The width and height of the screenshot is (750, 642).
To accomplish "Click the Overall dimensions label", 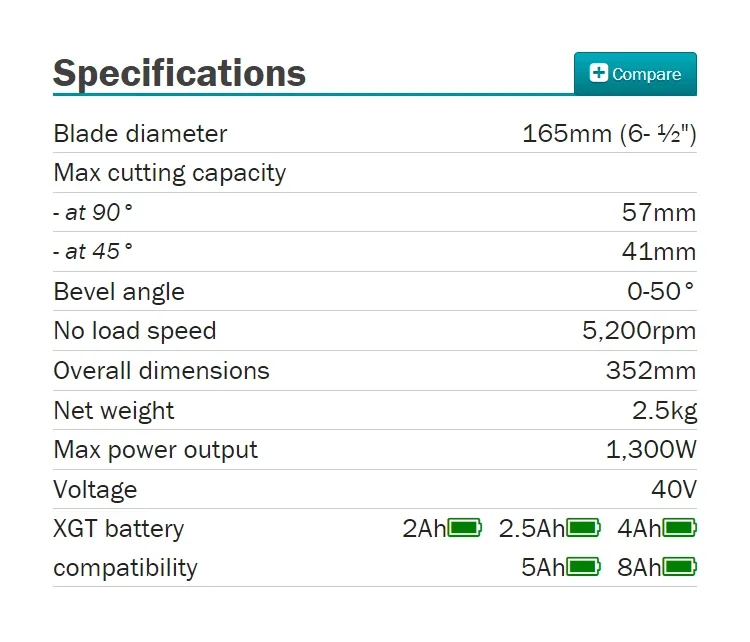I will point(162,371).
